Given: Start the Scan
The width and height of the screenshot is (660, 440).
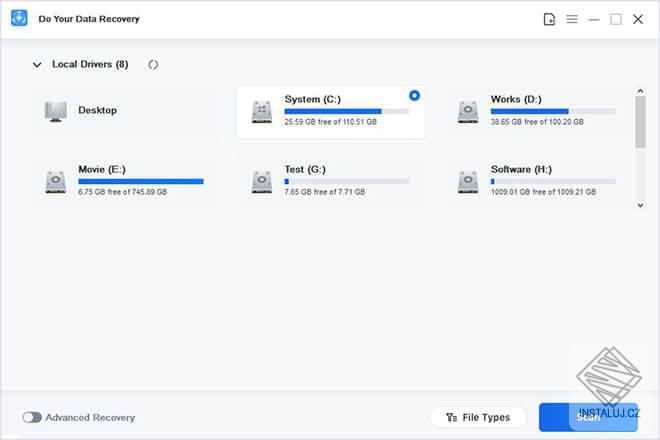Looking at the screenshot, I should (x=588, y=417).
